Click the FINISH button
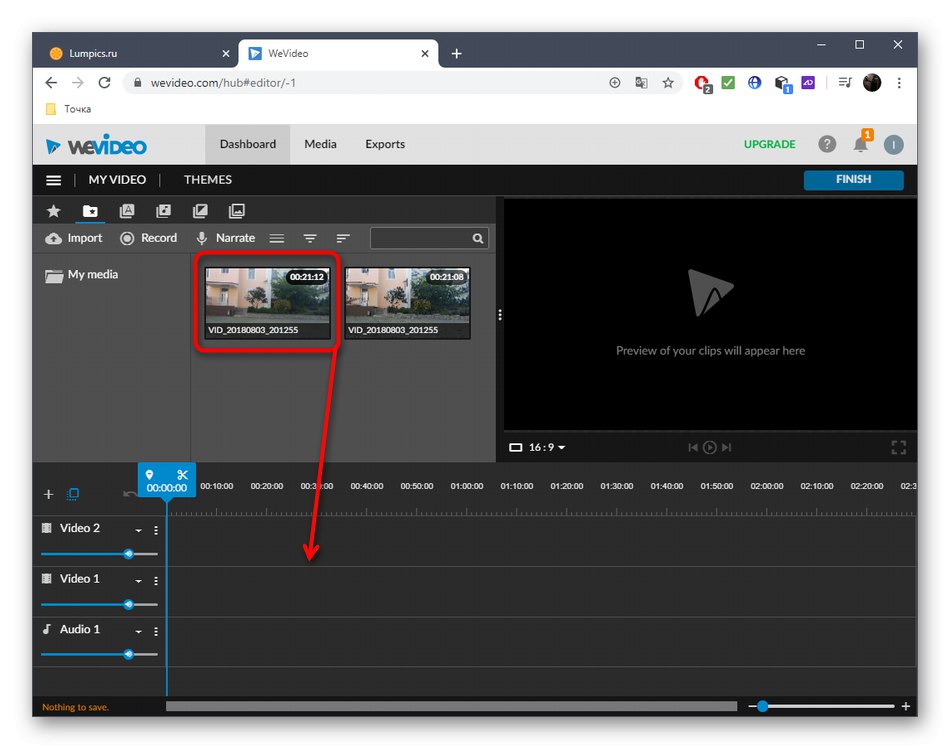Image resolution: width=950 pixels, height=749 pixels. 853,180
